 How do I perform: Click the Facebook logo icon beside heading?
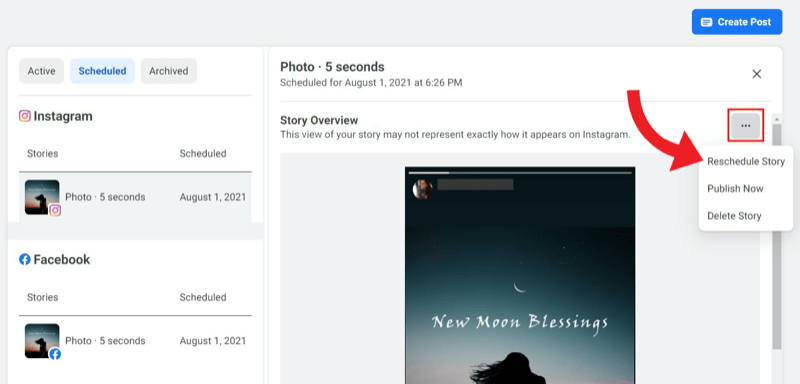click(x=24, y=259)
